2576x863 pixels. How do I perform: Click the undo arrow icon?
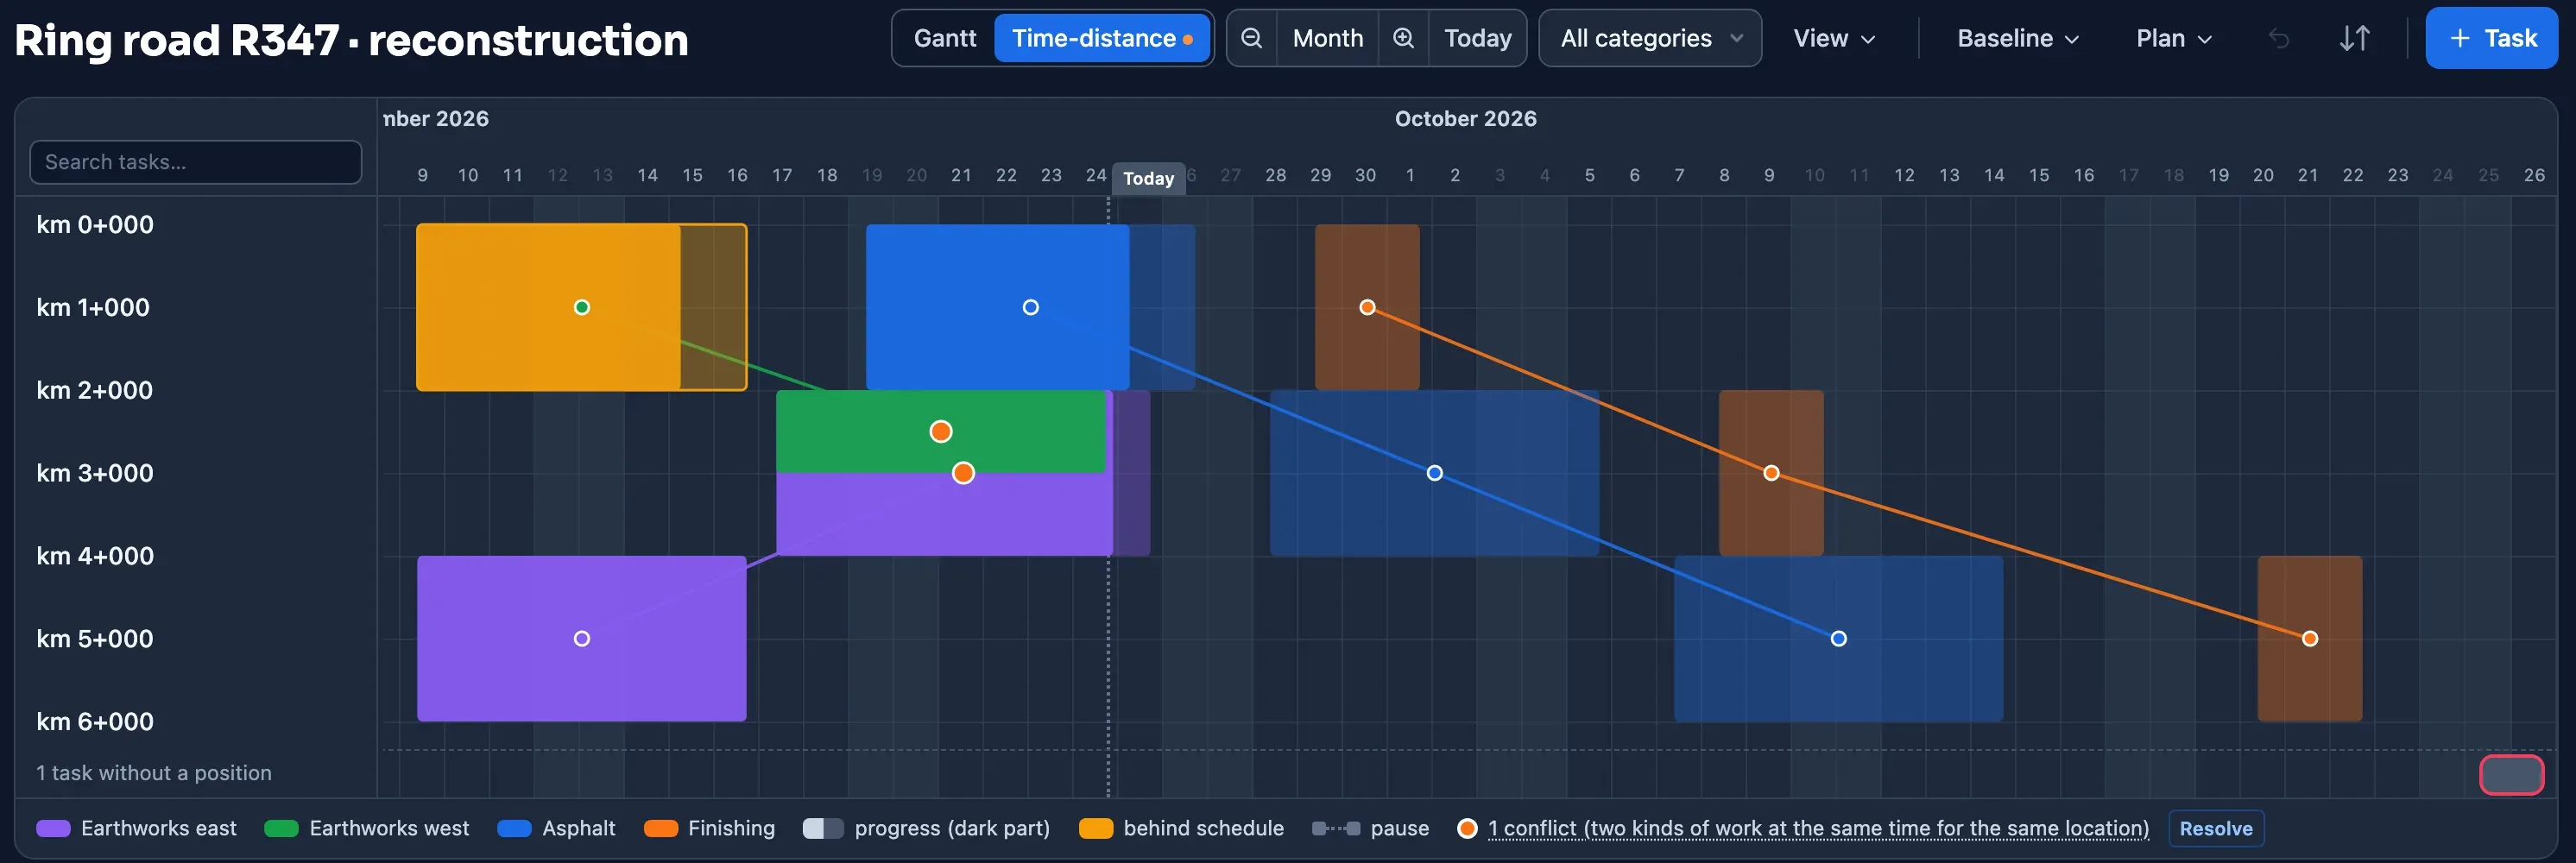(x=2279, y=39)
